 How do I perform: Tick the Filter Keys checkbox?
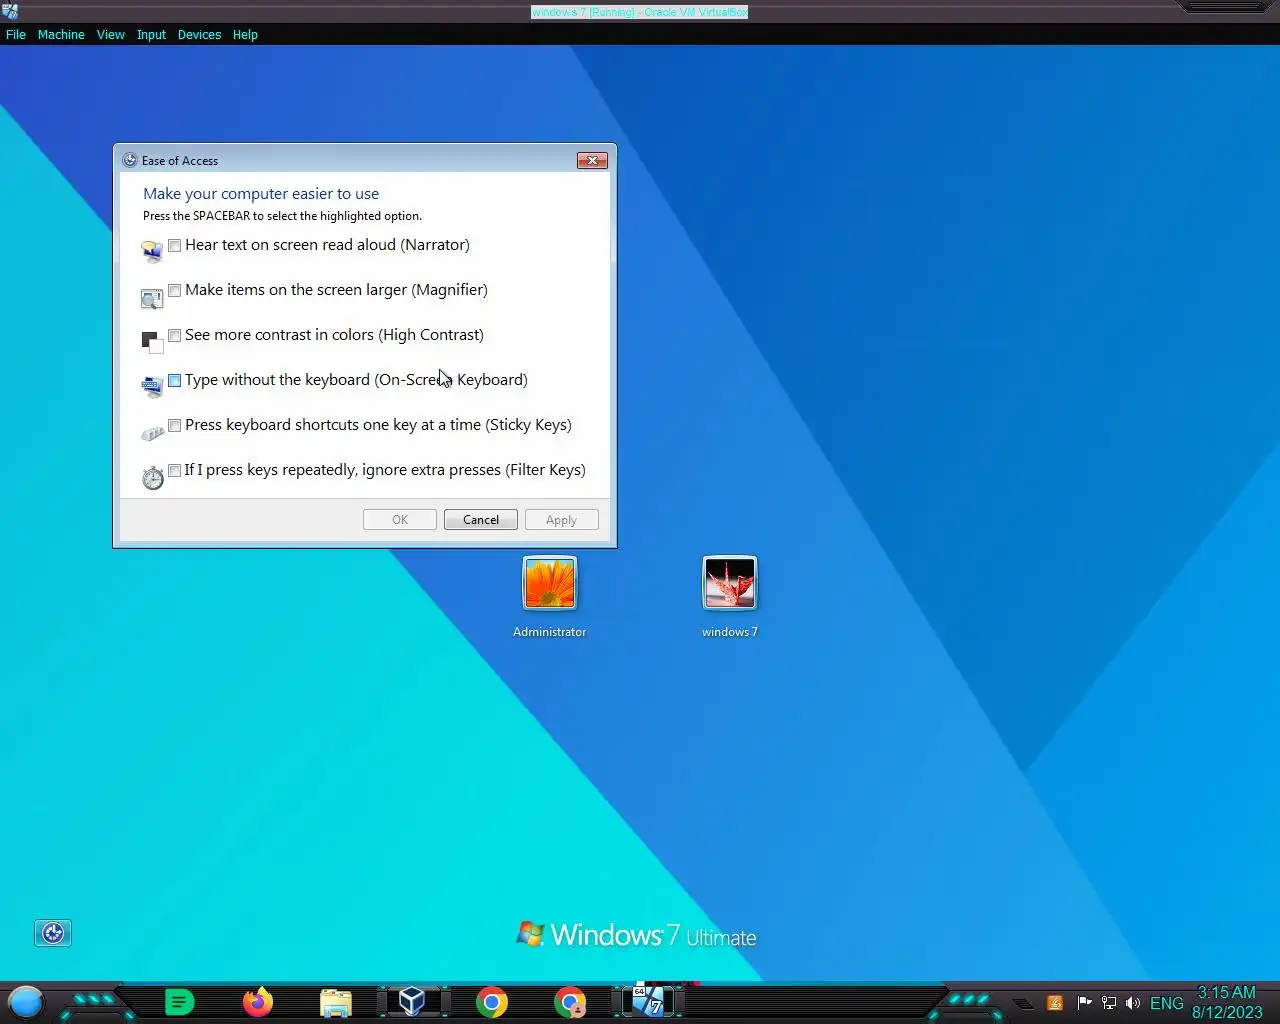[x=175, y=470]
